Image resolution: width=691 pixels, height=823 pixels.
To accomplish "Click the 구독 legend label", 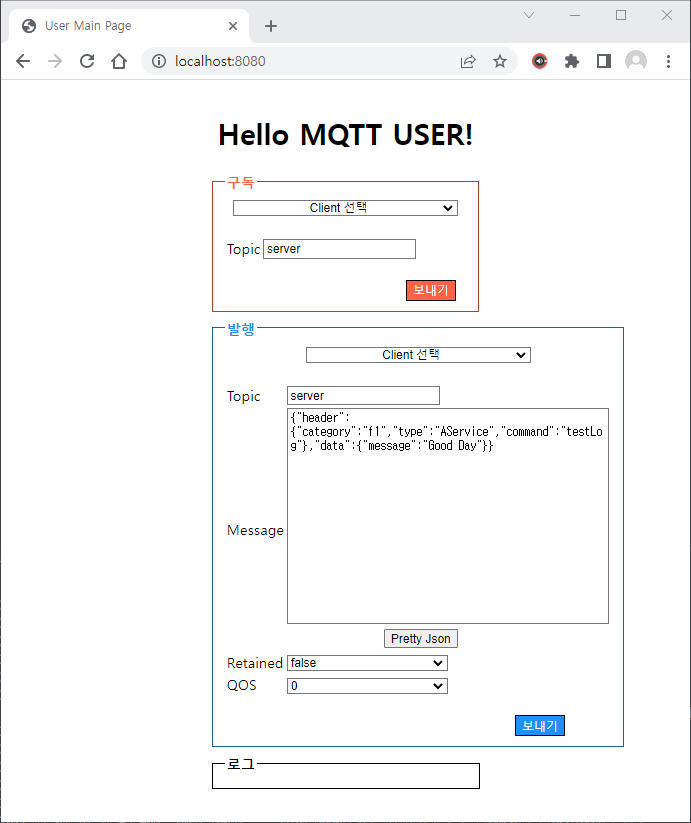I will coord(241,182).
